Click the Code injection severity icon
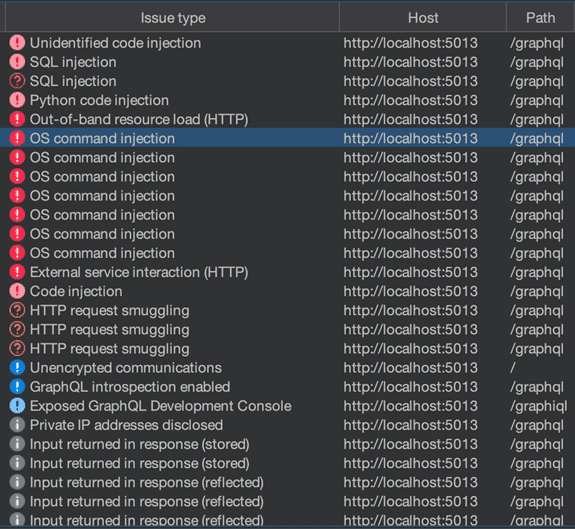Image resolution: width=575 pixels, height=529 pixels. 17,291
